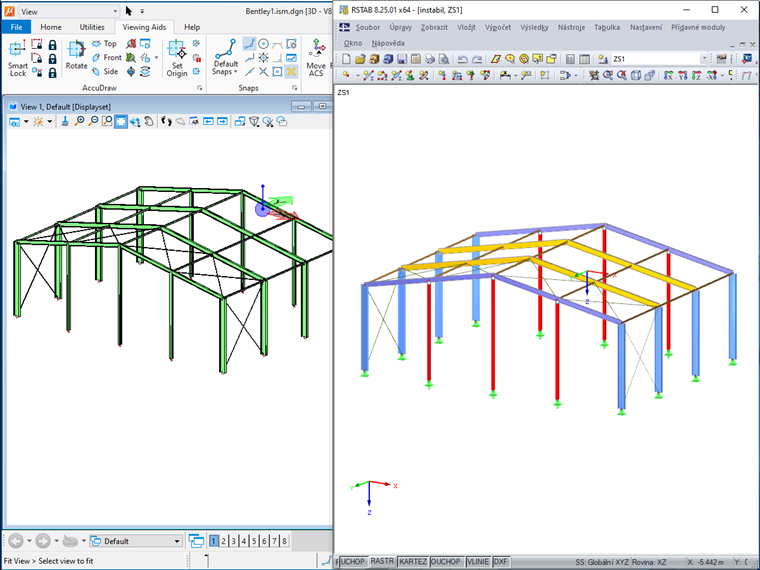Toggle DXF in the status bar
This screenshot has width=760, height=570.
(500, 561)
